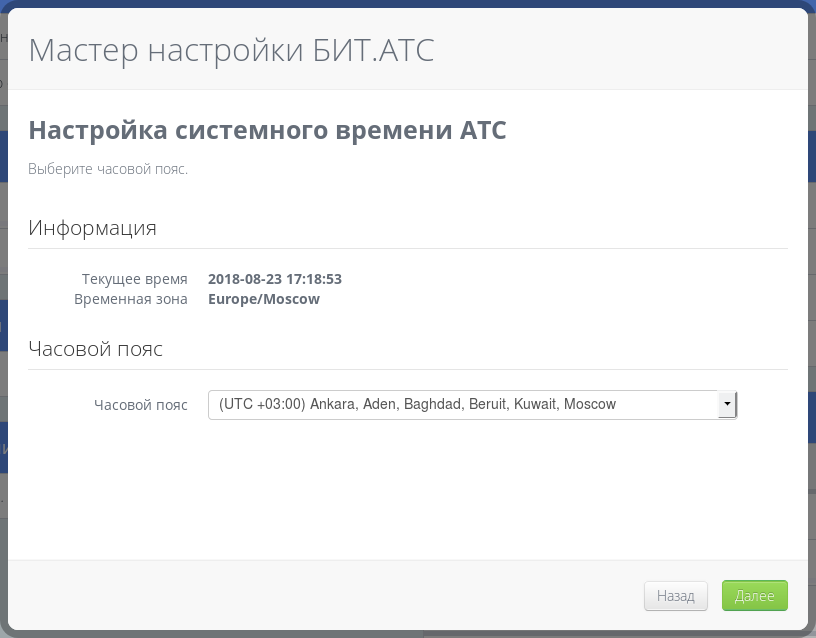Click the 'Часовой пояс' field label
The height and width of the screenshot is (638, 816).
point(140,405)
